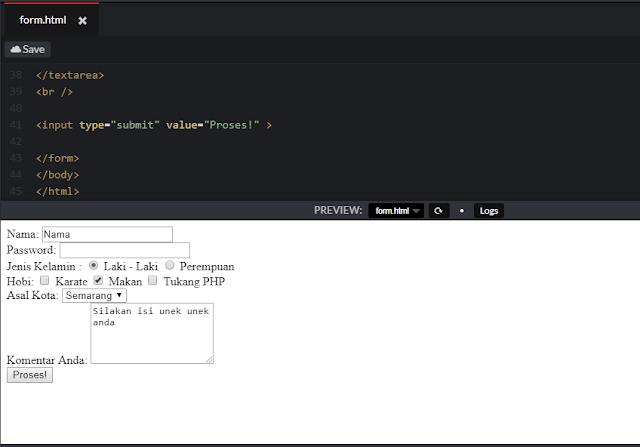Click the Komentar Anda: label

[x=47, y=360]
